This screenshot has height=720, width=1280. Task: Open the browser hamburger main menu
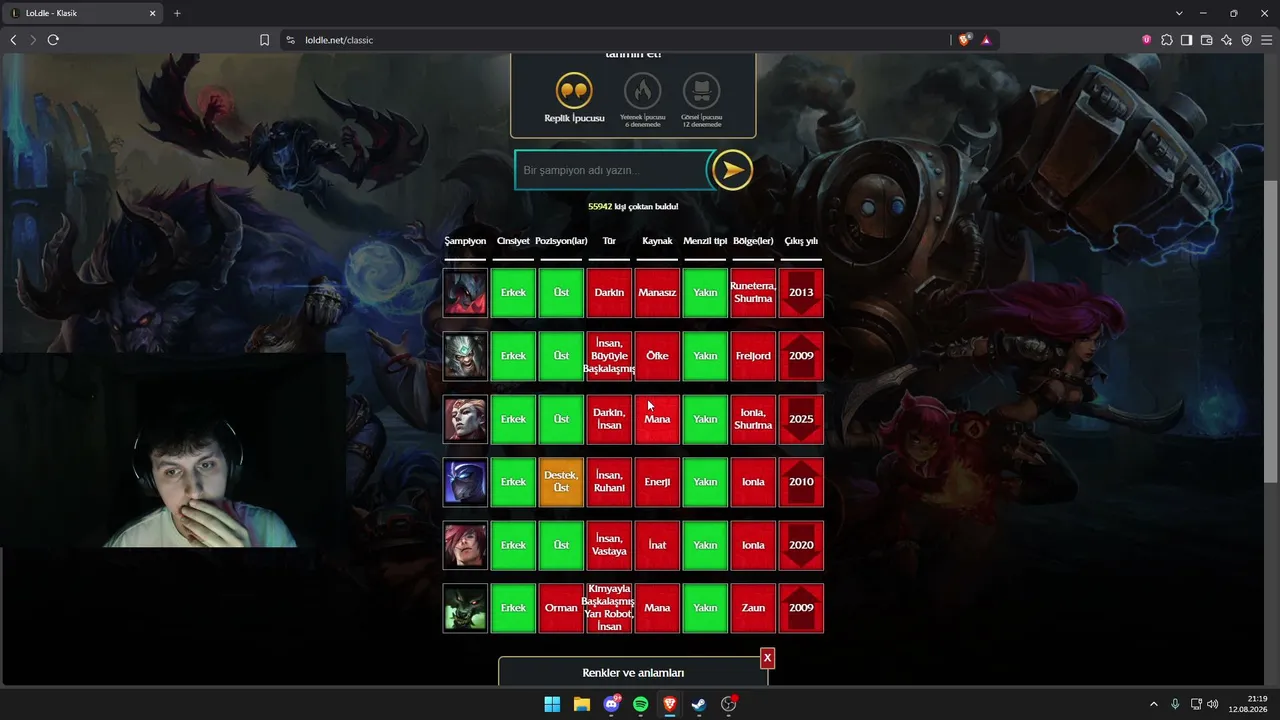1266,40
